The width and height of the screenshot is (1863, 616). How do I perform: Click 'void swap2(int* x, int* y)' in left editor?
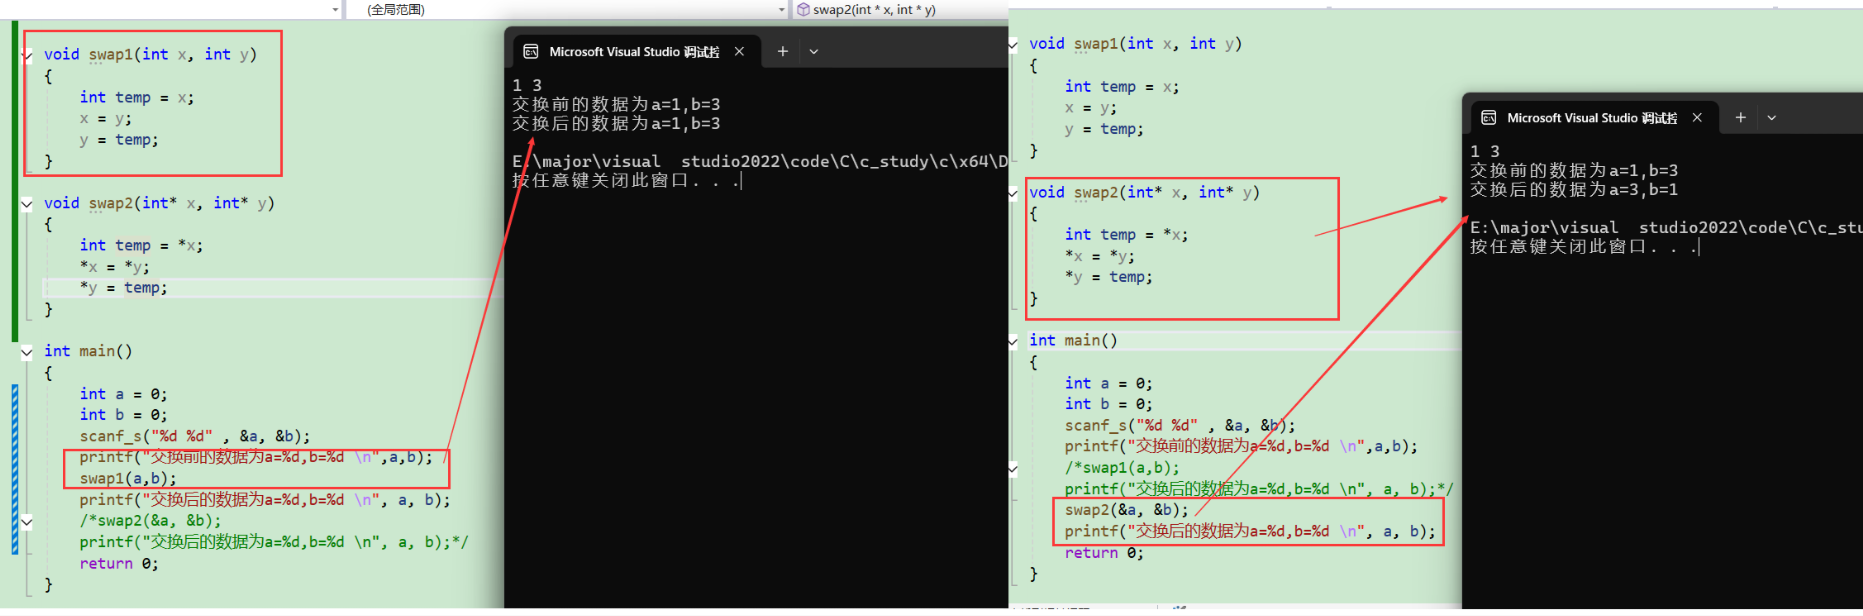pos(159,203)
